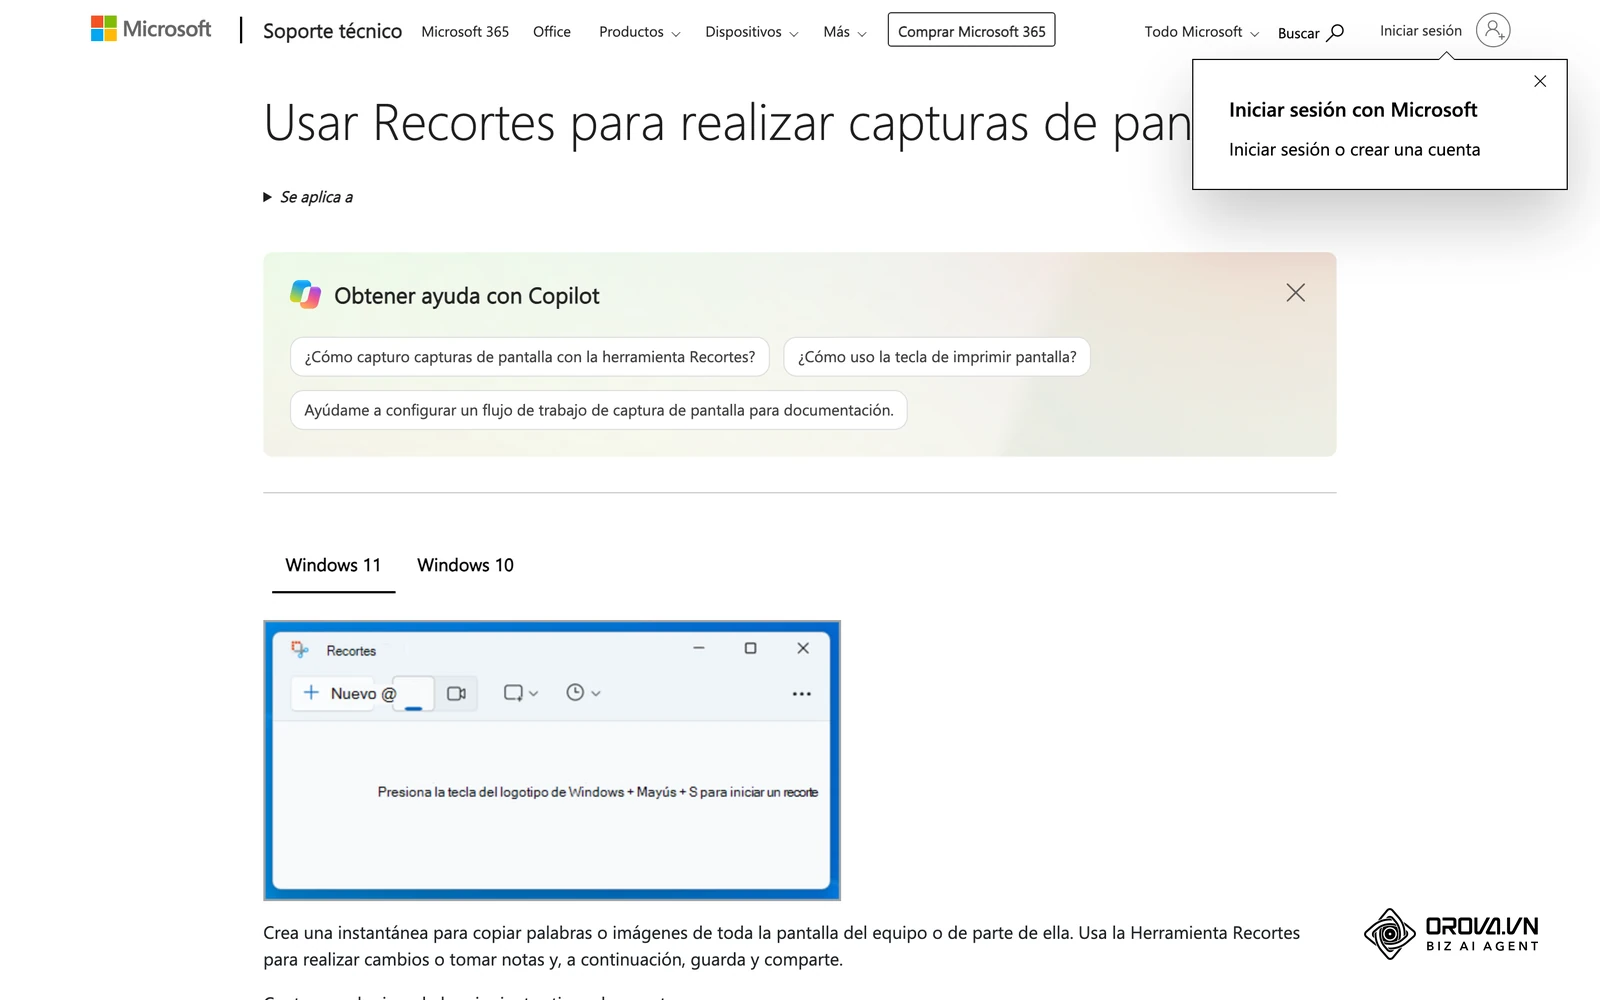Maximize the Recortes window in the image
The image size is (1600, 1000).
[750, 648]
